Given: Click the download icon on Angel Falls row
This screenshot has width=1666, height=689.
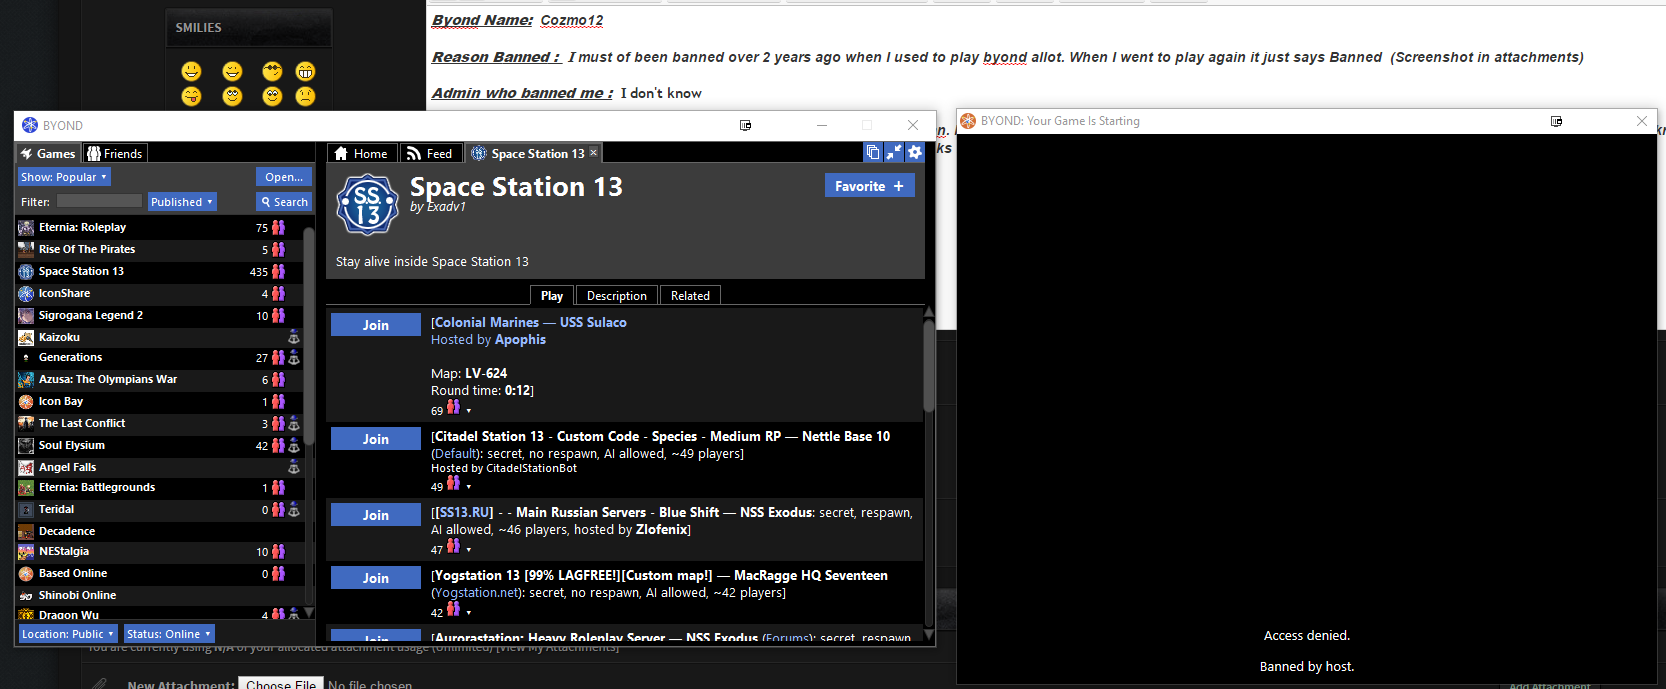Looking at the screenshot, I should [294, 468].
